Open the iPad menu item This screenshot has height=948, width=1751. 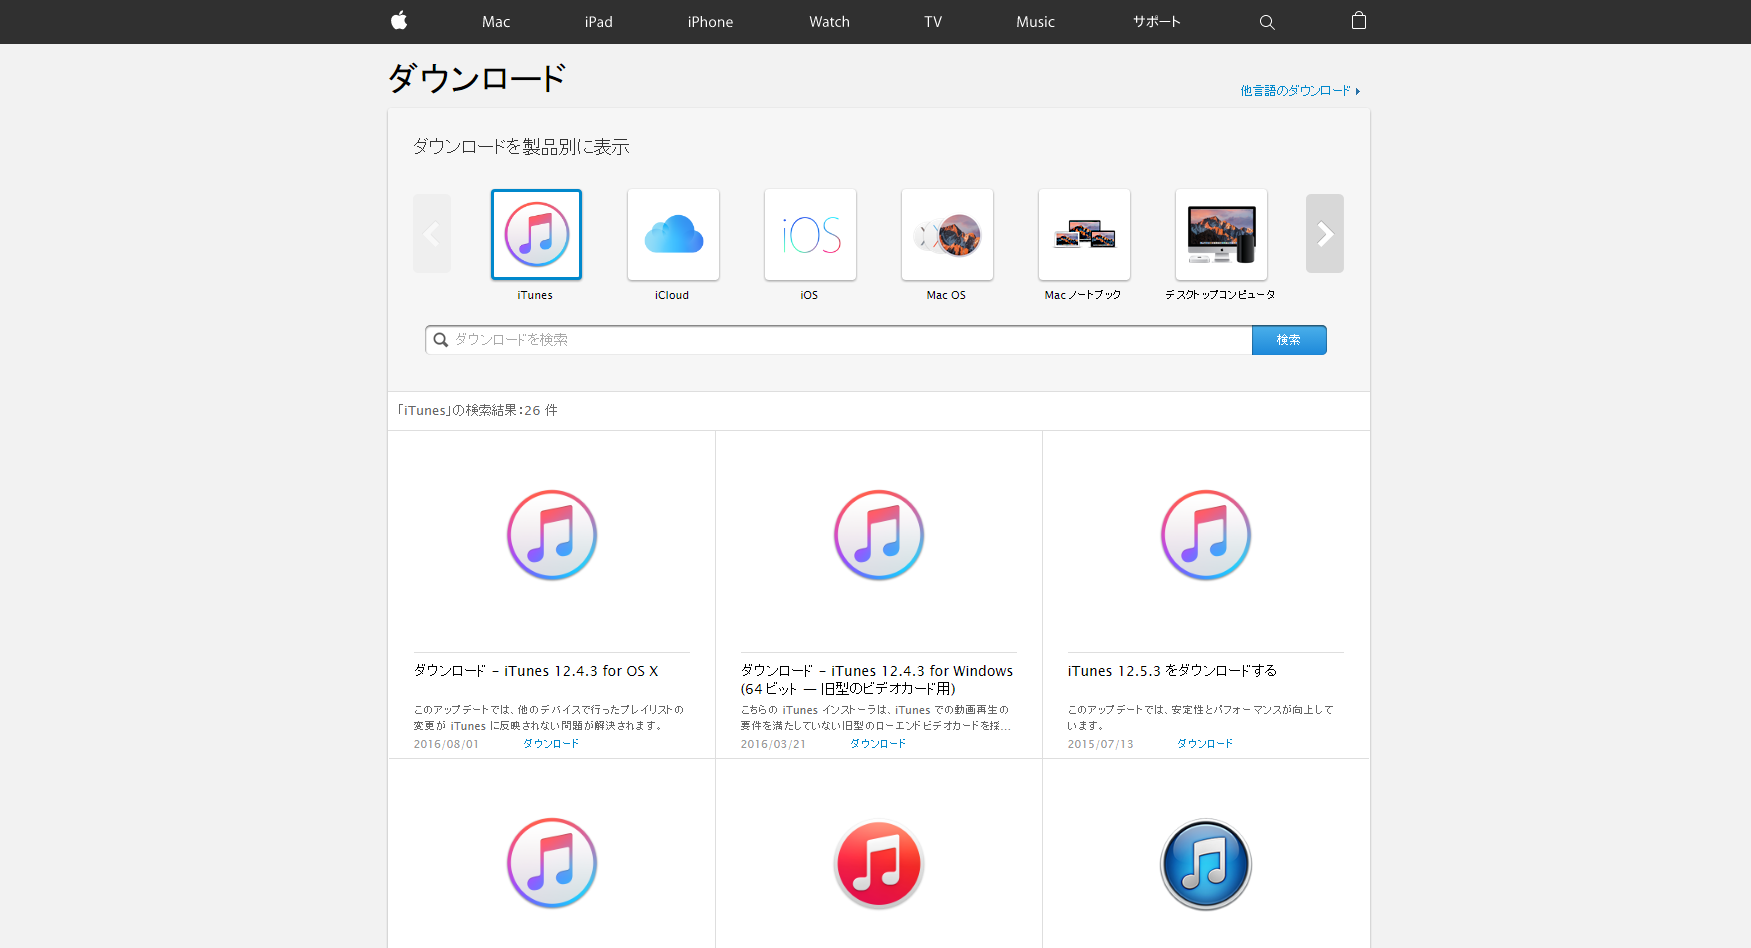[x=599, y=22]
